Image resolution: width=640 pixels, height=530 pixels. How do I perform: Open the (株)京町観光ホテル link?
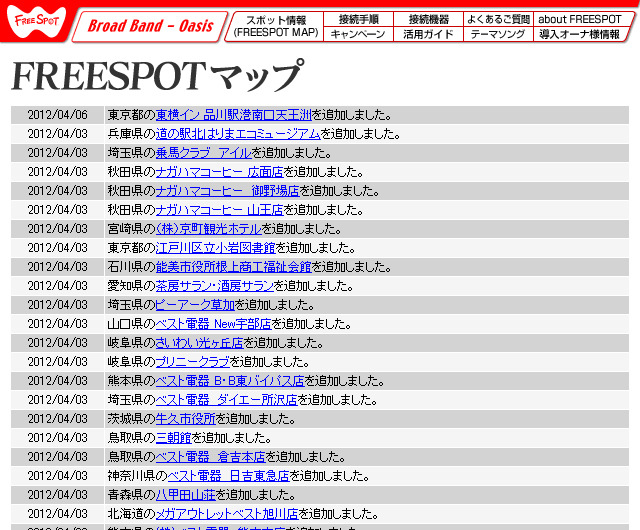pos(209,229)
